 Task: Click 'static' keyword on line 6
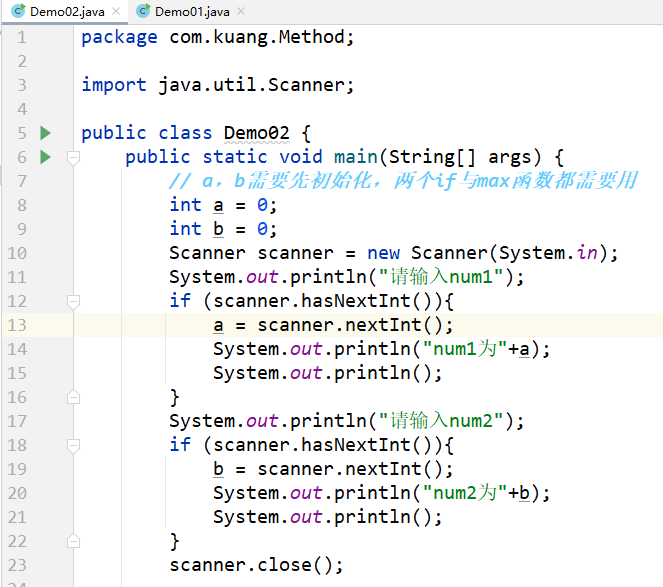click(x=235, y=157)
